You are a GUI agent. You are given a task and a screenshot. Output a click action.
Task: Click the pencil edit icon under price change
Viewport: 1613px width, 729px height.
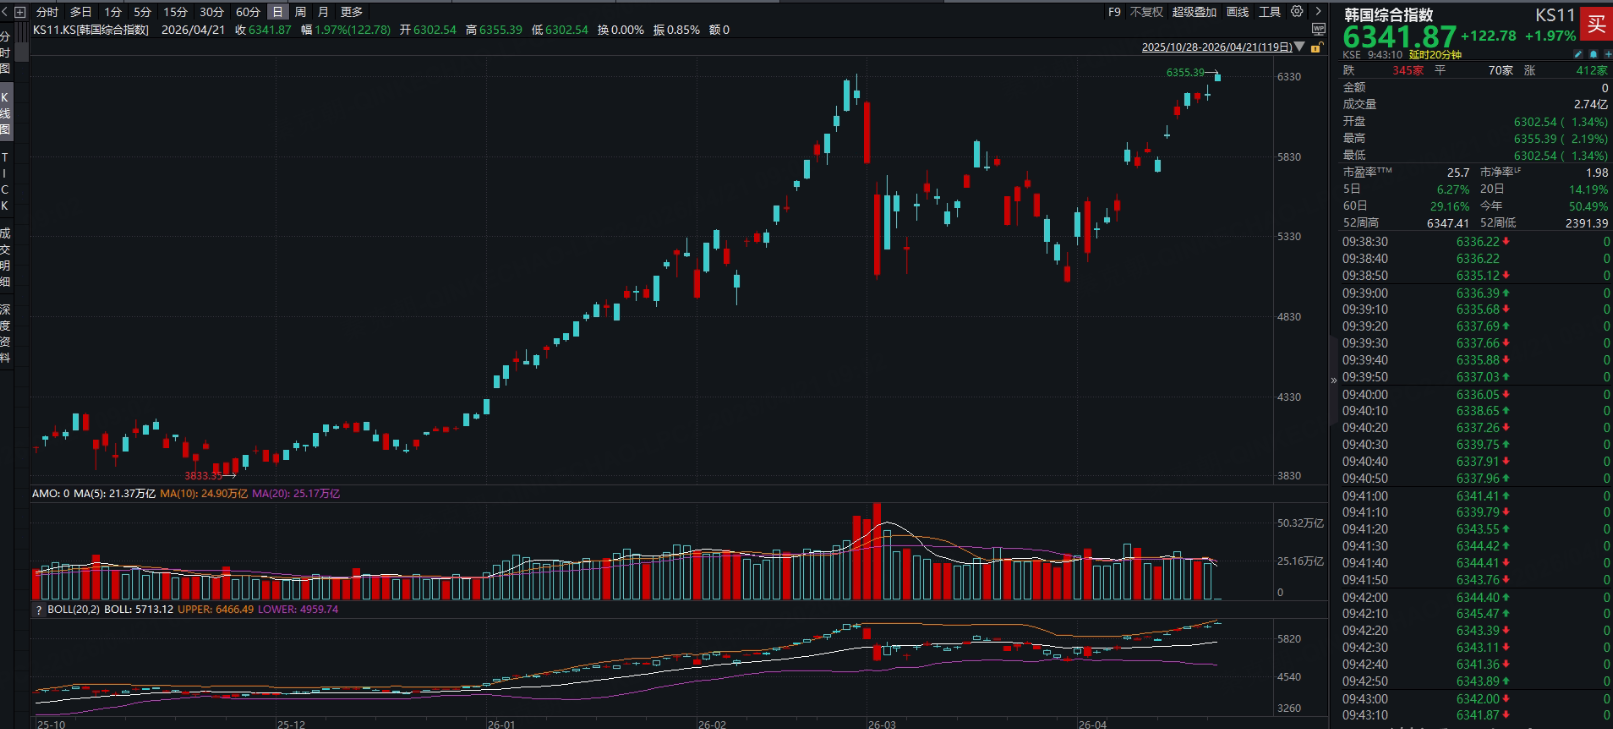[x=1578, y=54]
